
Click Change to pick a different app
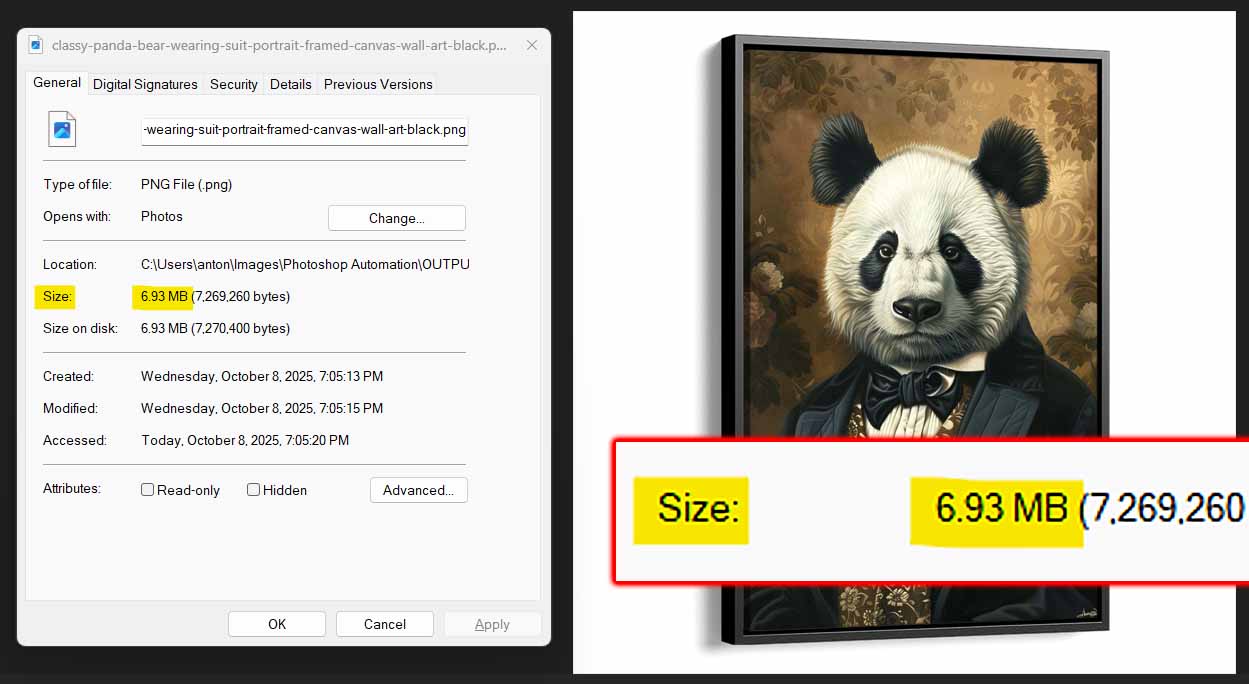[396, 217]
